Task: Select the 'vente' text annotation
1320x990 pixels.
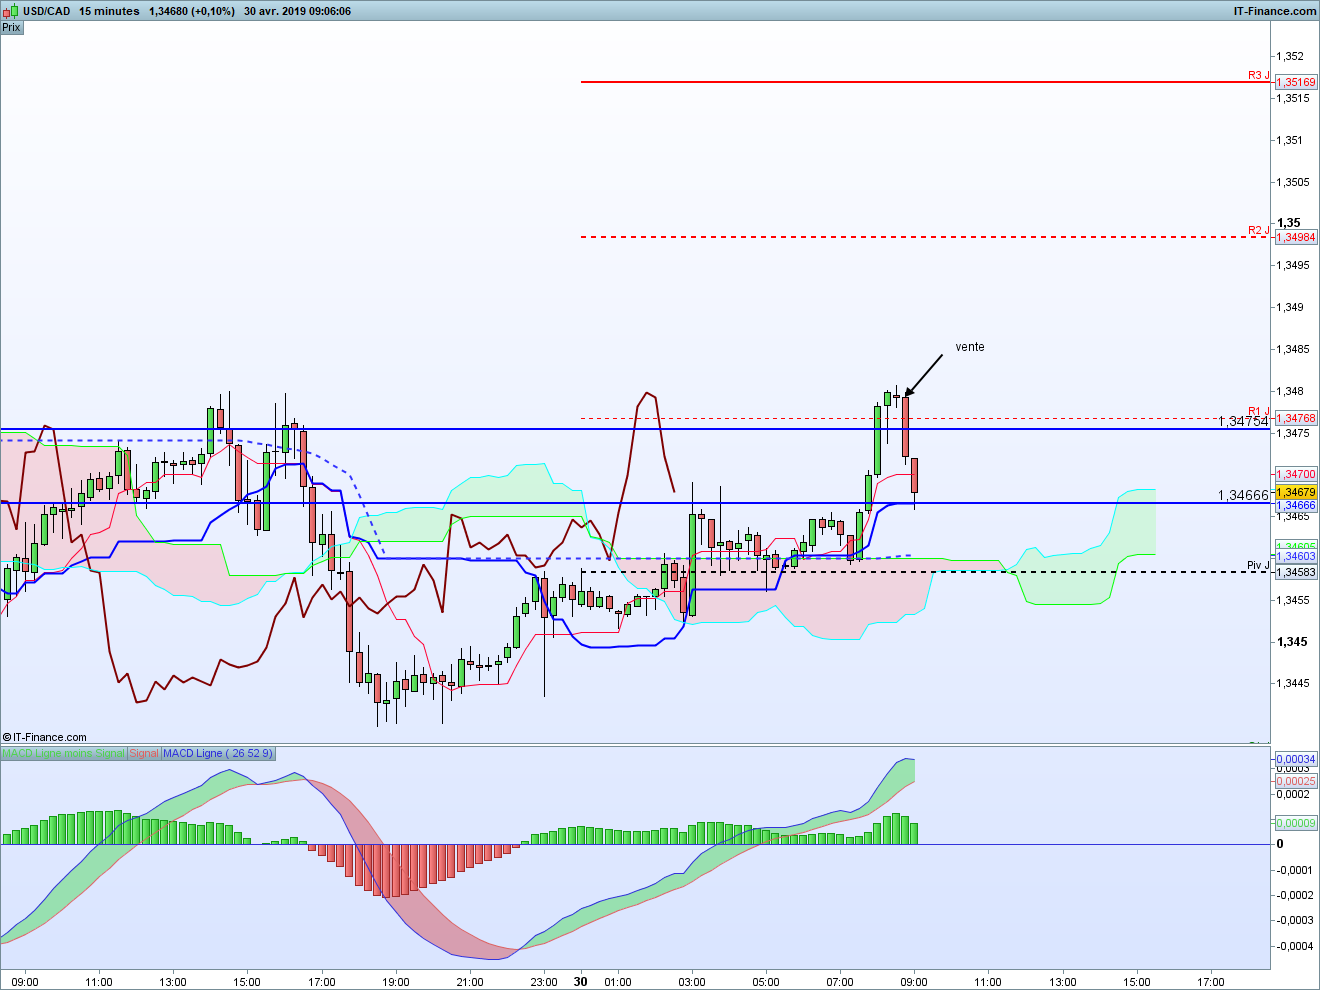Action: coord(970,347)
